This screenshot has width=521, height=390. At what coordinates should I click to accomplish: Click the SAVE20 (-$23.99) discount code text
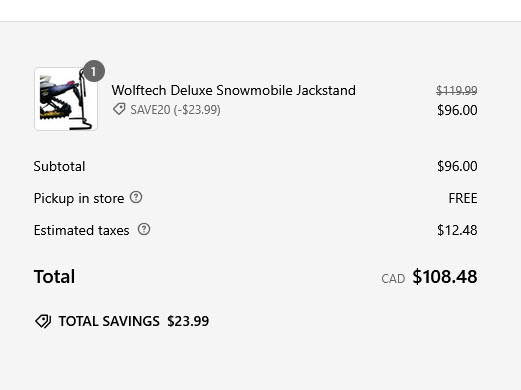[x=175, y=110]
